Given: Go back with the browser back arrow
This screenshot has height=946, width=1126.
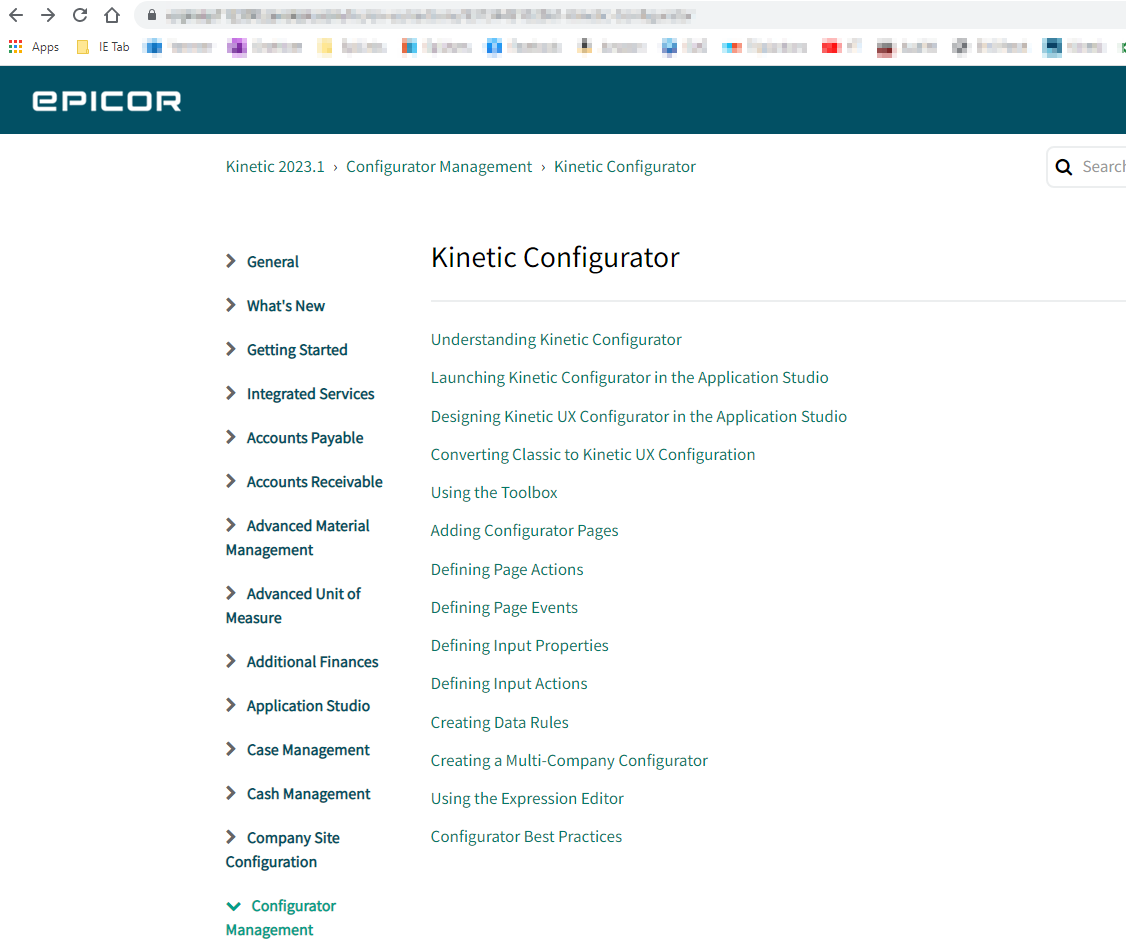Looking at the screenshot, I should pyautogui.click(x=16, y=15).
